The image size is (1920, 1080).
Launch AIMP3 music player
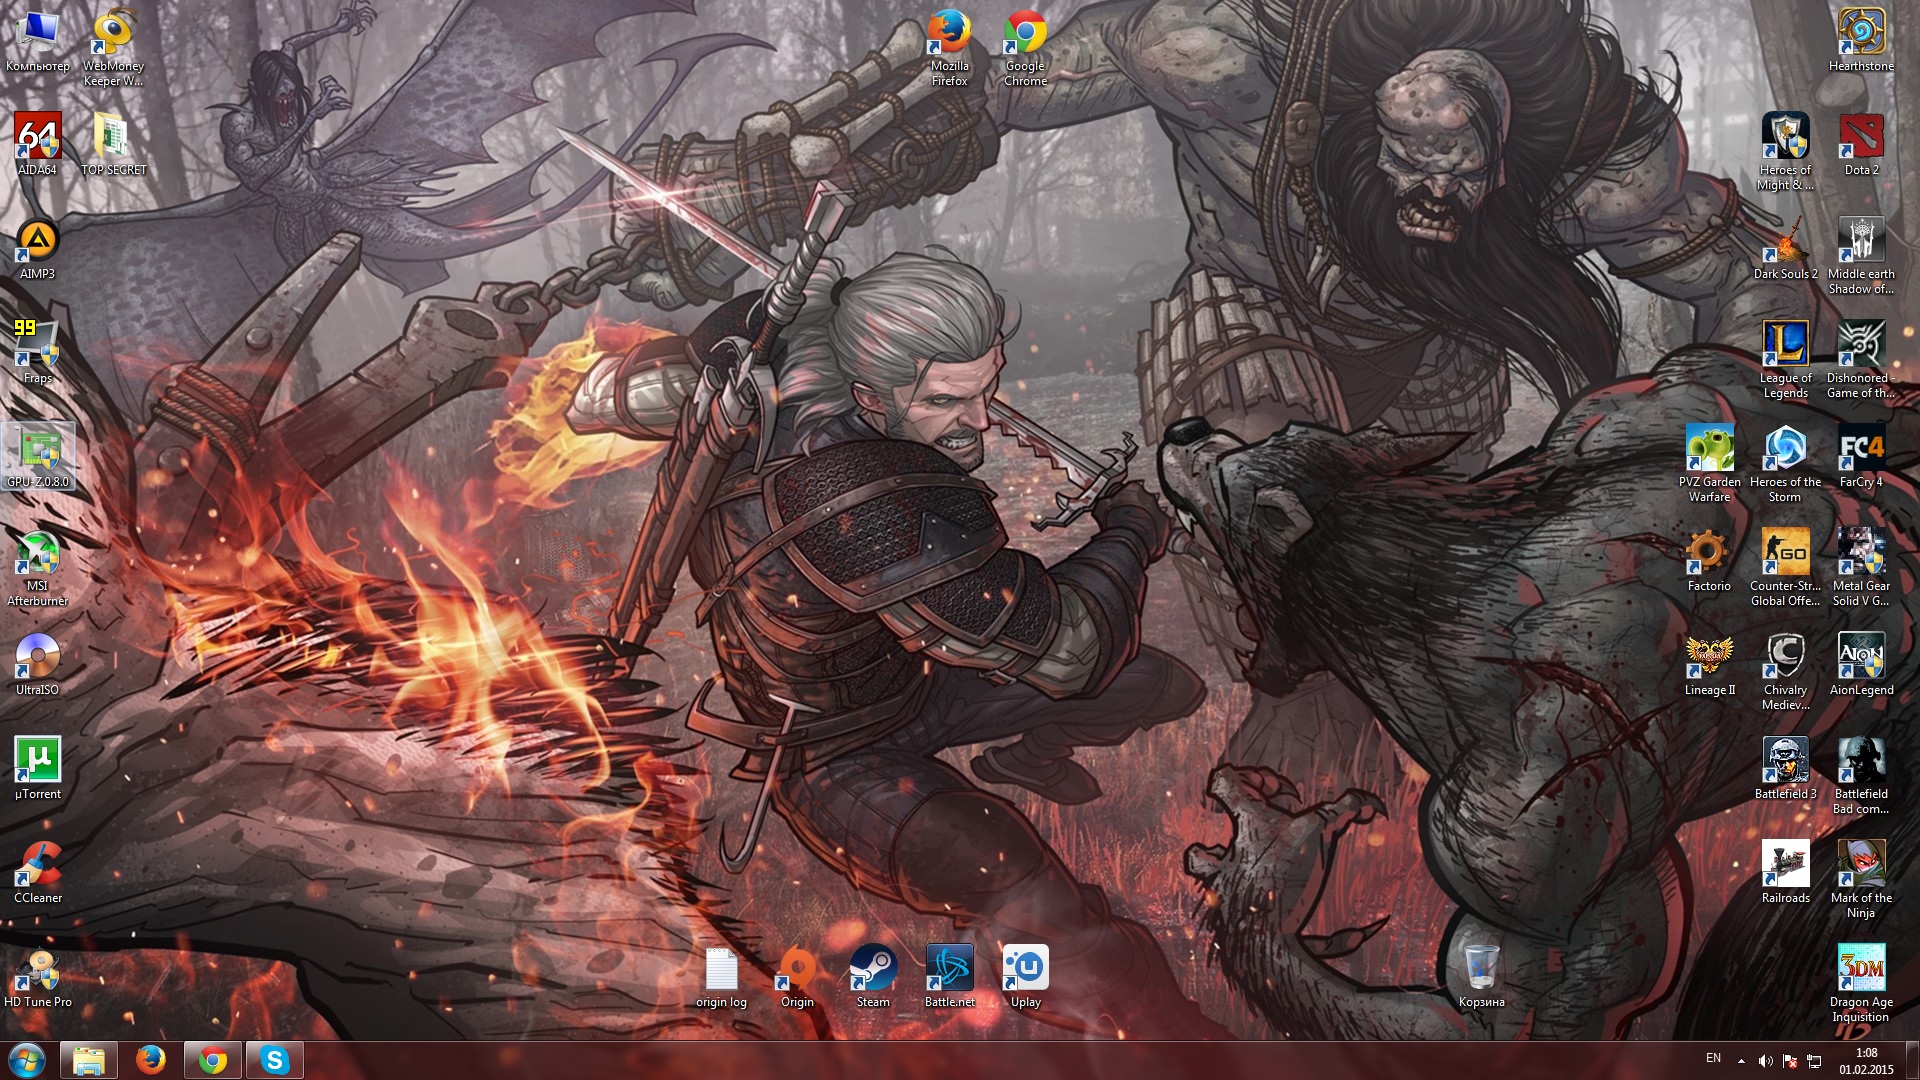coord(38,249)
